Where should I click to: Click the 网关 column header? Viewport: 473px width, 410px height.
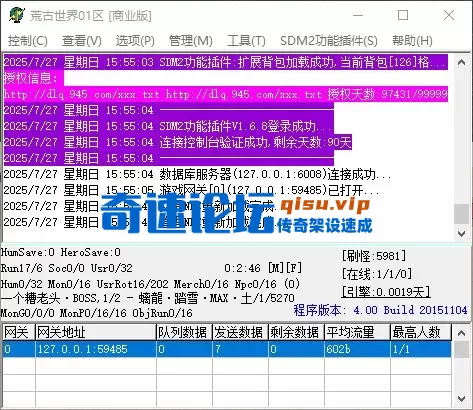click(x=19, y=332)
